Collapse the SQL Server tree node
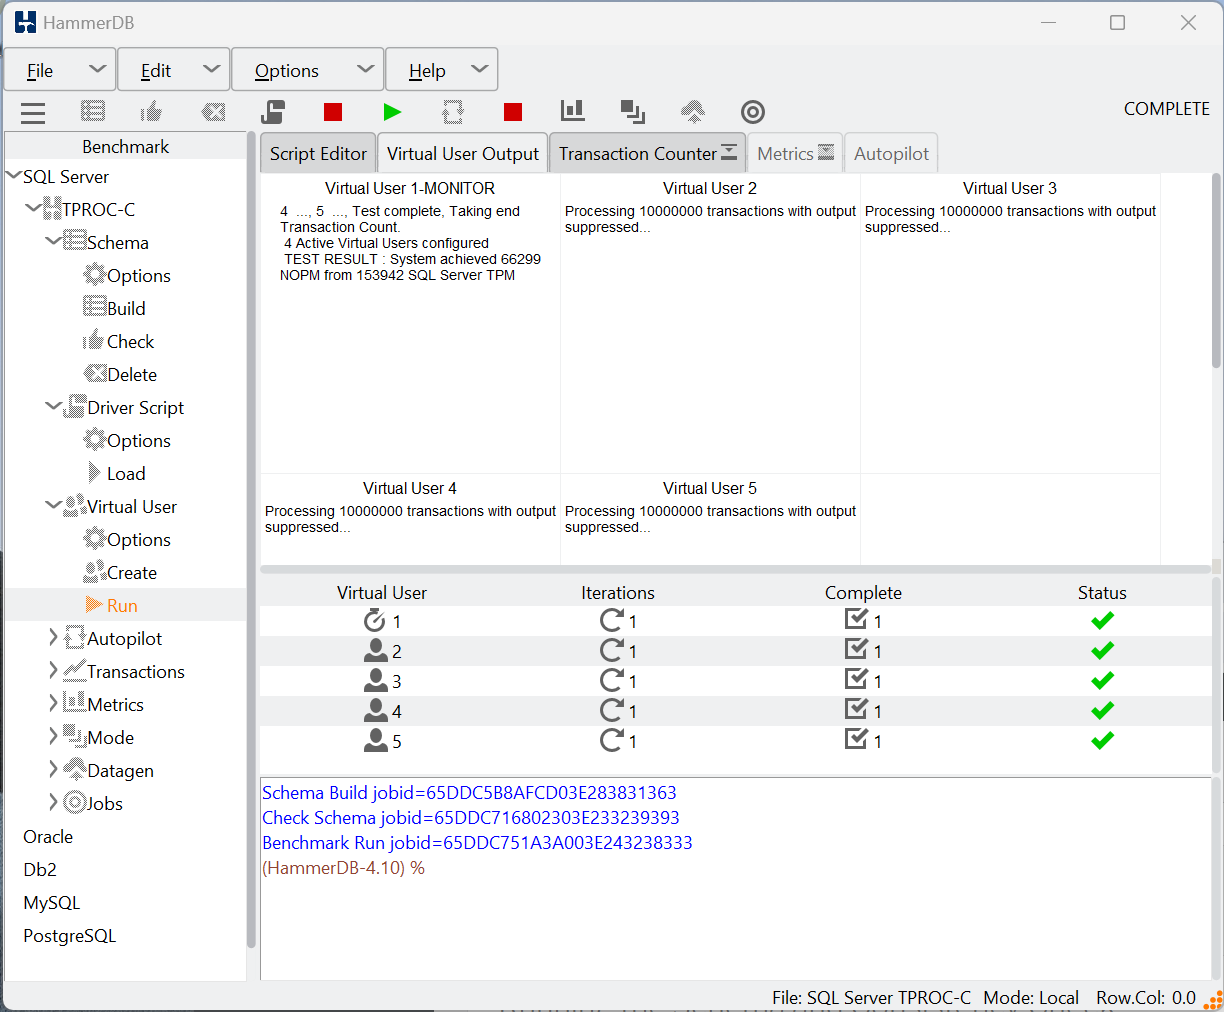 [x=13, y=176]
